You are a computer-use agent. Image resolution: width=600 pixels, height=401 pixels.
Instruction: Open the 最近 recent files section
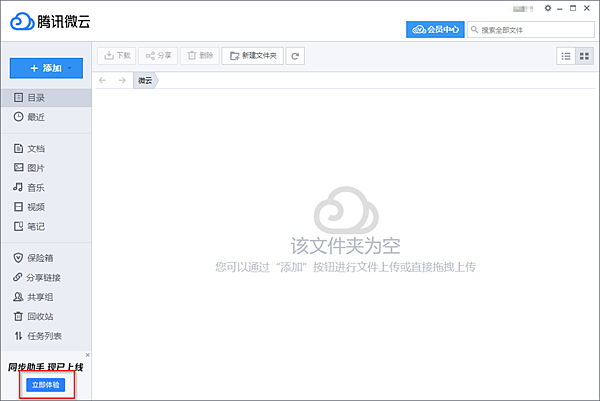pos(46,117)
